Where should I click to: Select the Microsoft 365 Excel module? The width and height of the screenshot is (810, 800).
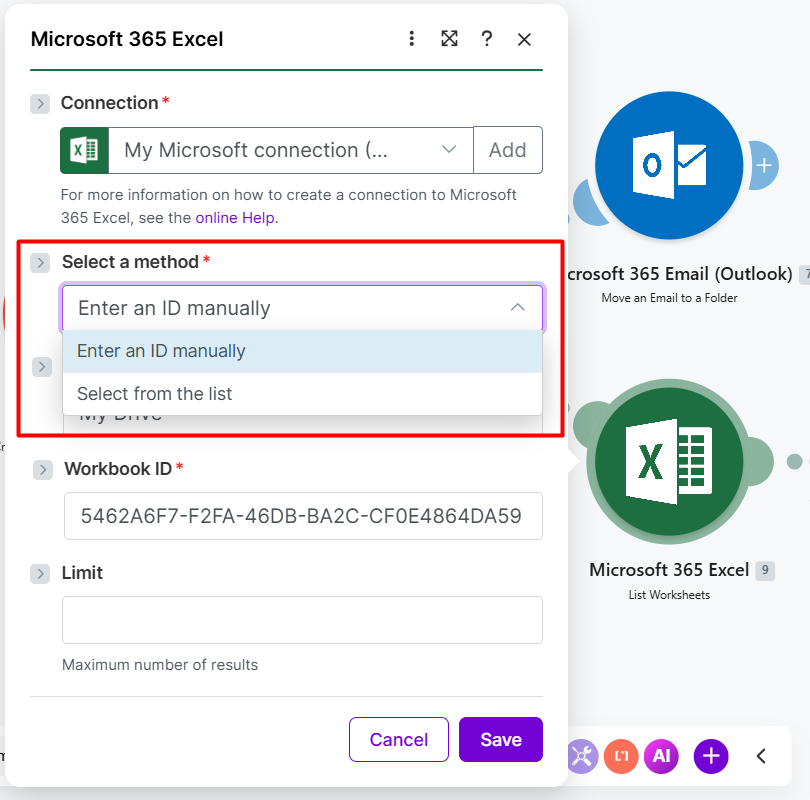tap(669, 461)
